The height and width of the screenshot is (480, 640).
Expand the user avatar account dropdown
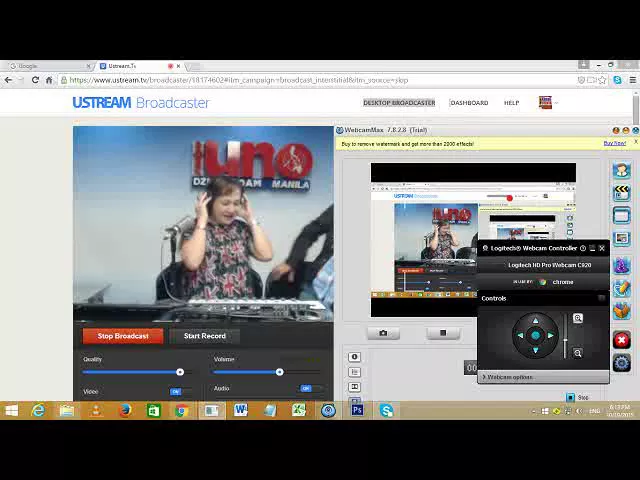[x=548, y=102]
